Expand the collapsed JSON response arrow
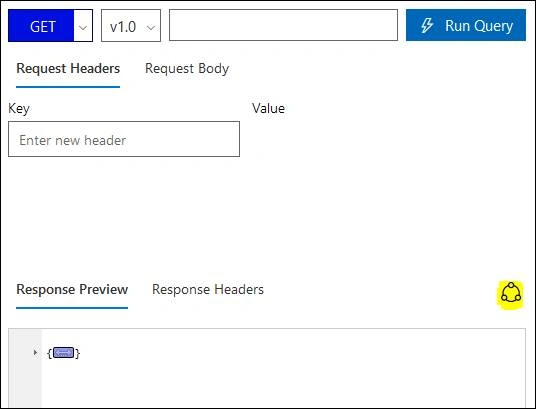 coord(35,352)
